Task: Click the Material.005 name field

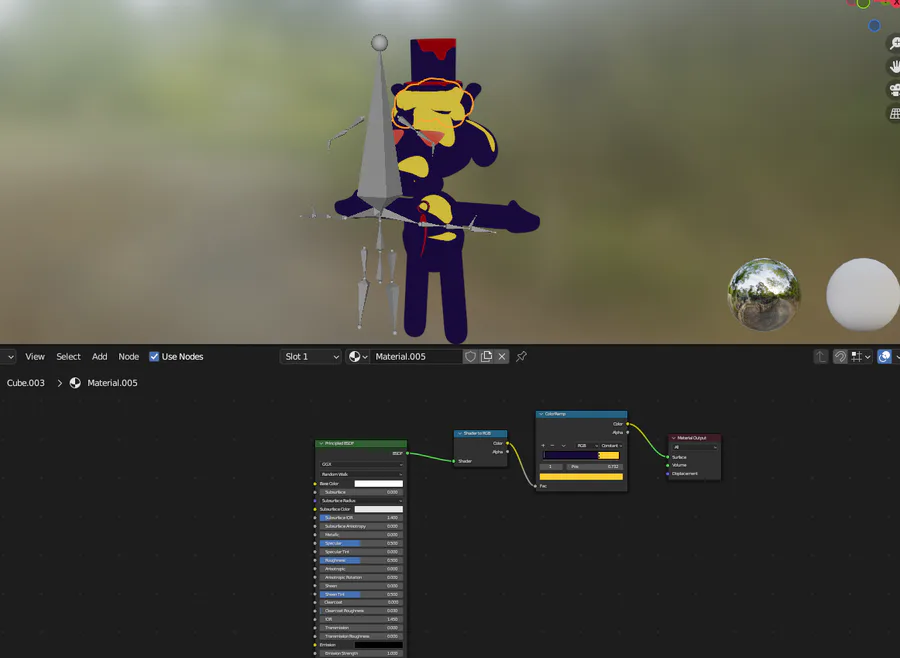Action: [x=416, y=357]
